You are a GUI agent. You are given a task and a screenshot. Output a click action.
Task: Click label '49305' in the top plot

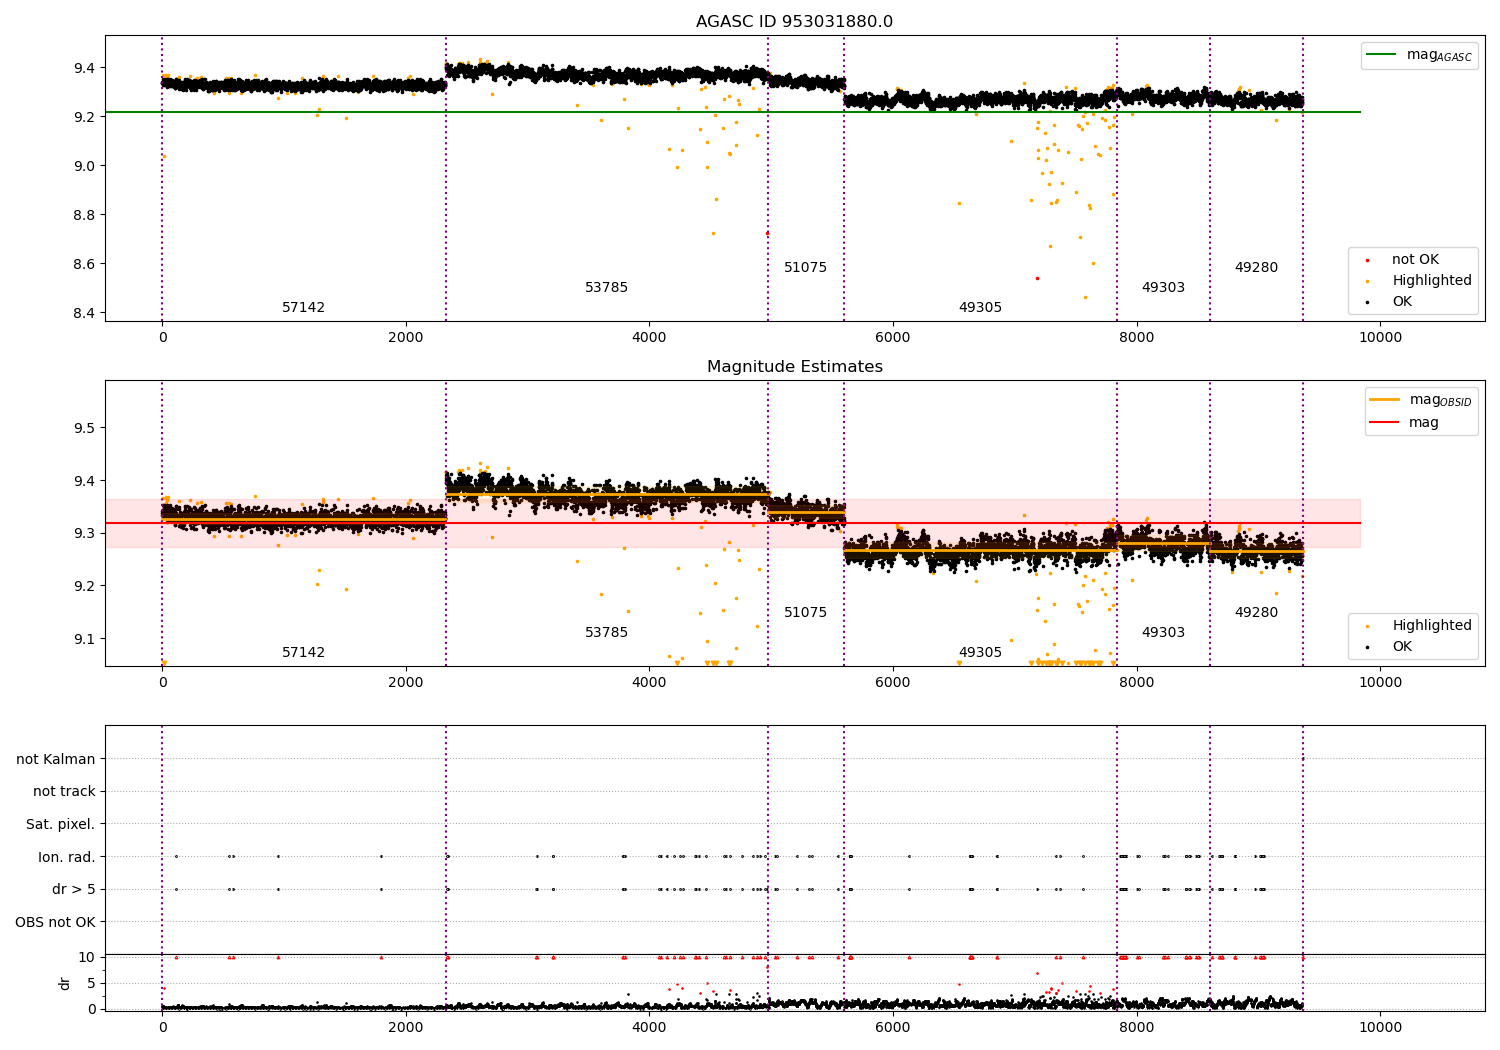point(980,308)
